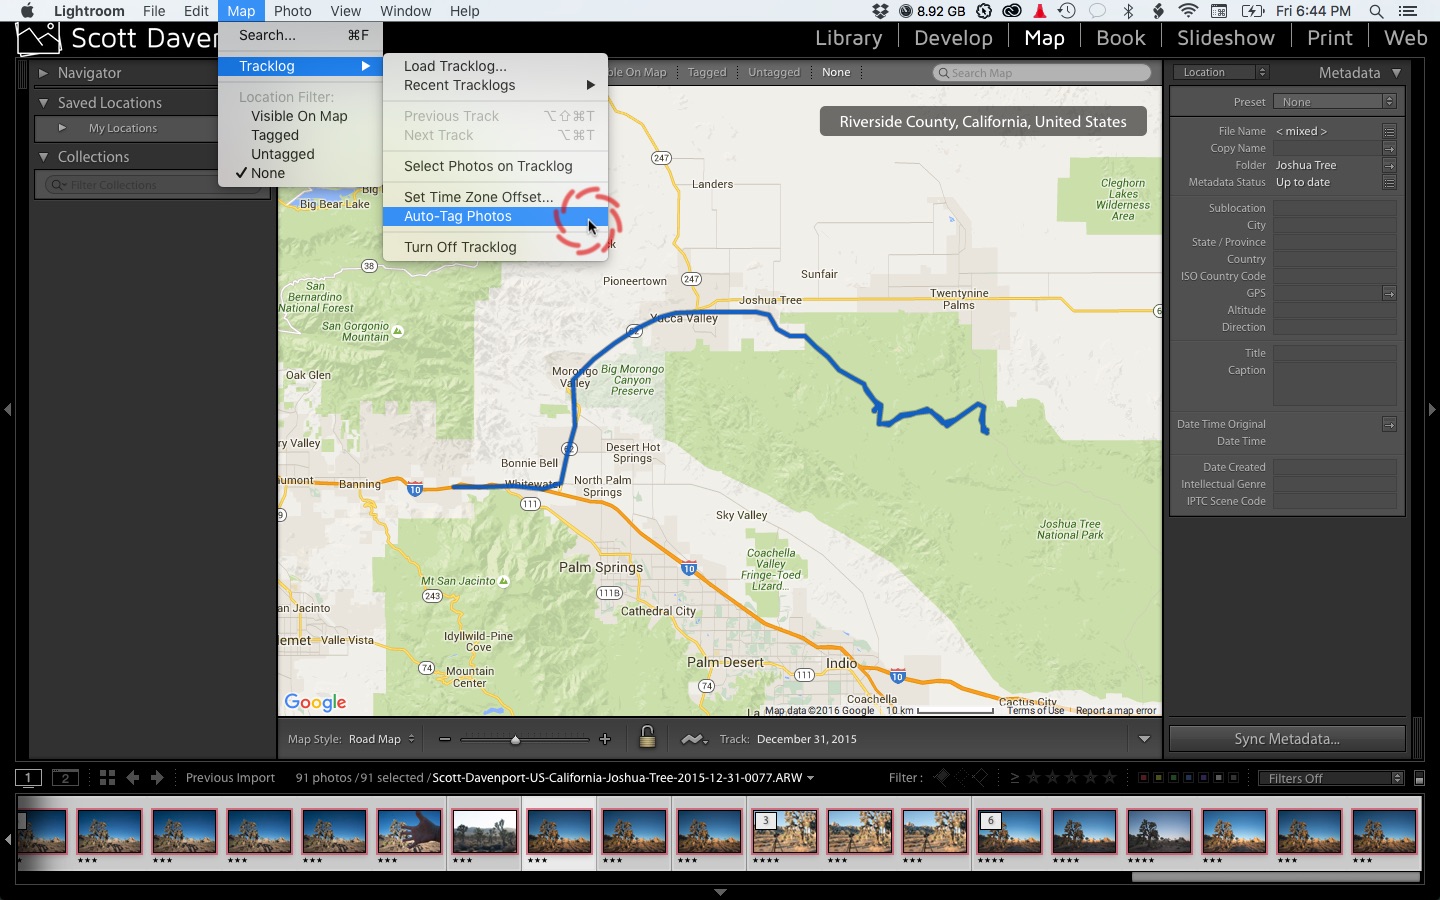Expand the Navigator panel

[x=43, y=73]
